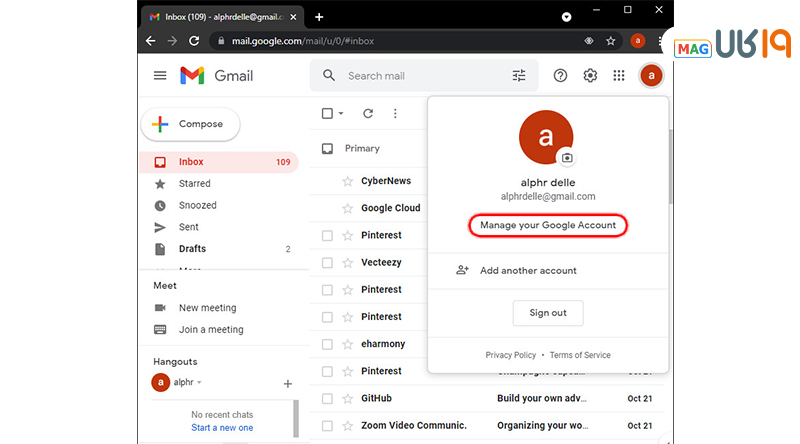This screenshot has width=800, height=444.
Task: Open the Terms of Service link
Action: (580, 355)
